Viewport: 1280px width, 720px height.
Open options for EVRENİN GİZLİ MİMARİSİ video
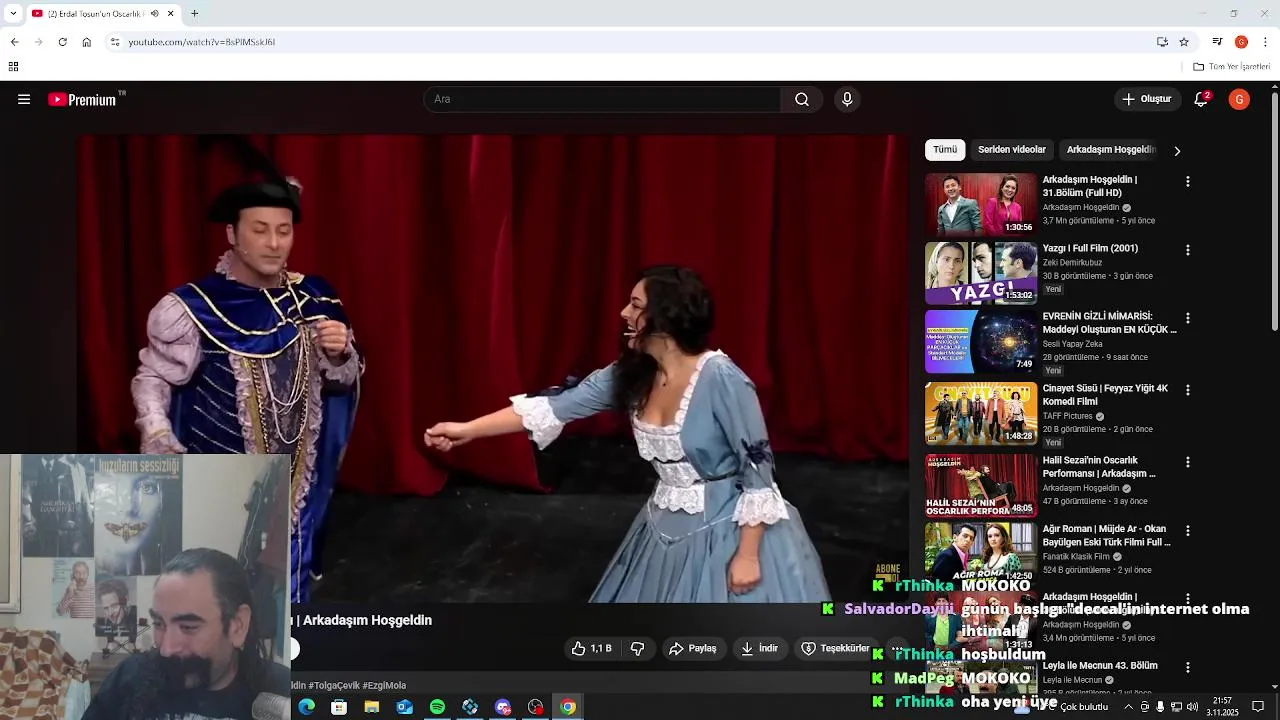coord(1188,318)
